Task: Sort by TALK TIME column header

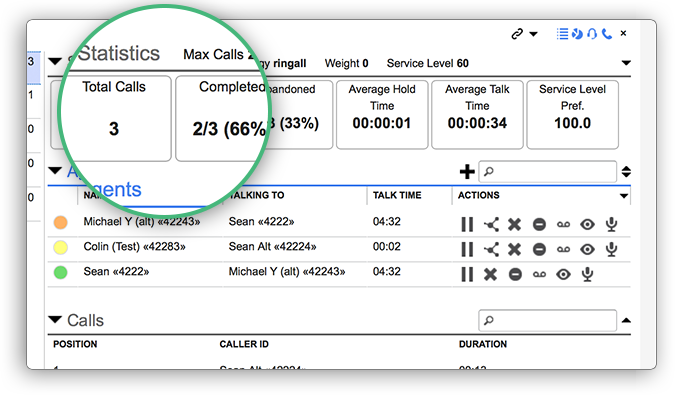Action: click(397, 195)
